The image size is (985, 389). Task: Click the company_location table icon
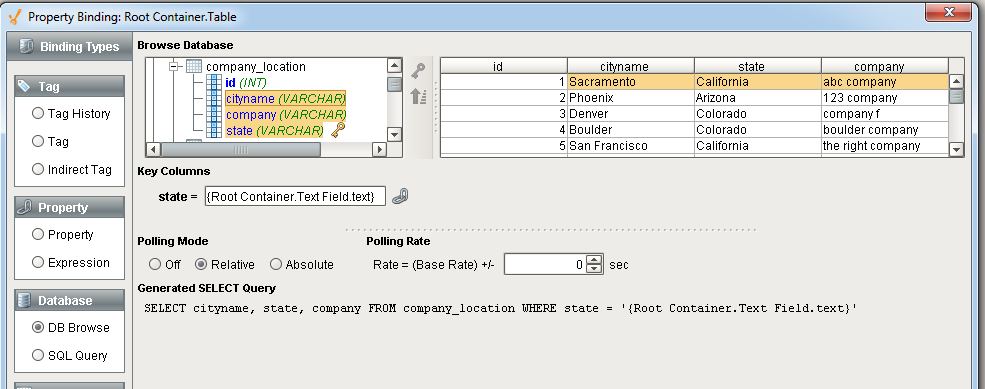point(194,67)
